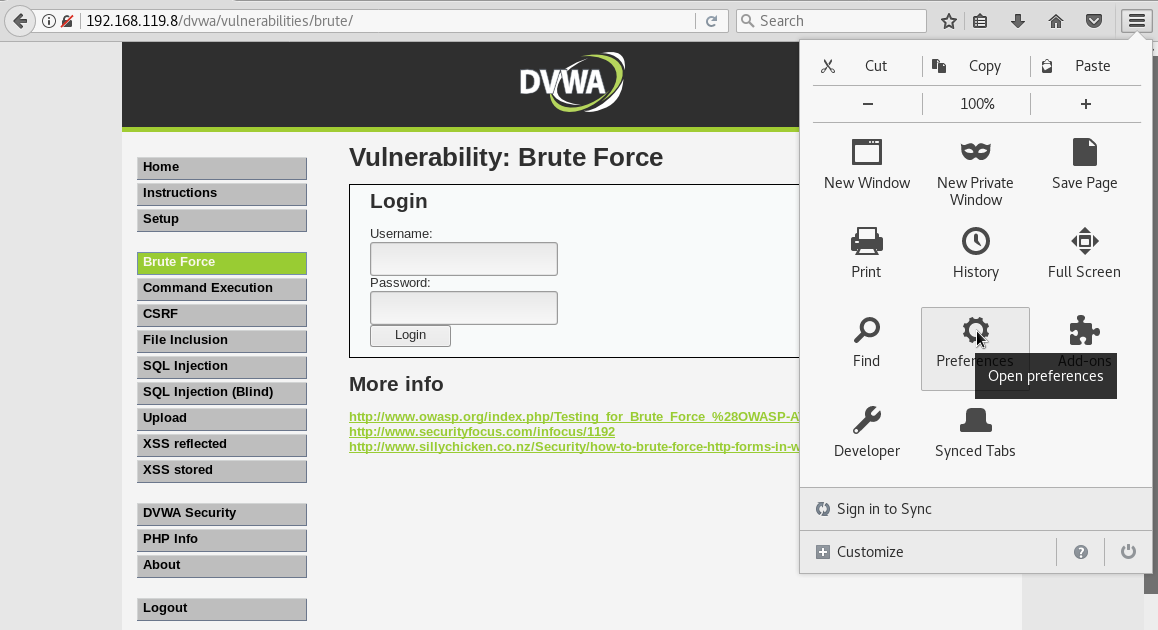Open the About page
Image resolution: width=1158 pixels, height=630 pixels.
click(222, 565)
